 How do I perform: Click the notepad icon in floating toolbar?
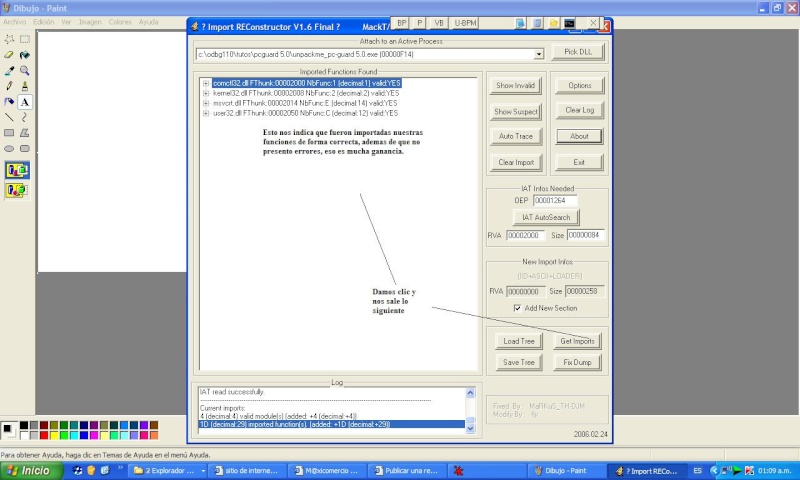(x=537, y=23)
